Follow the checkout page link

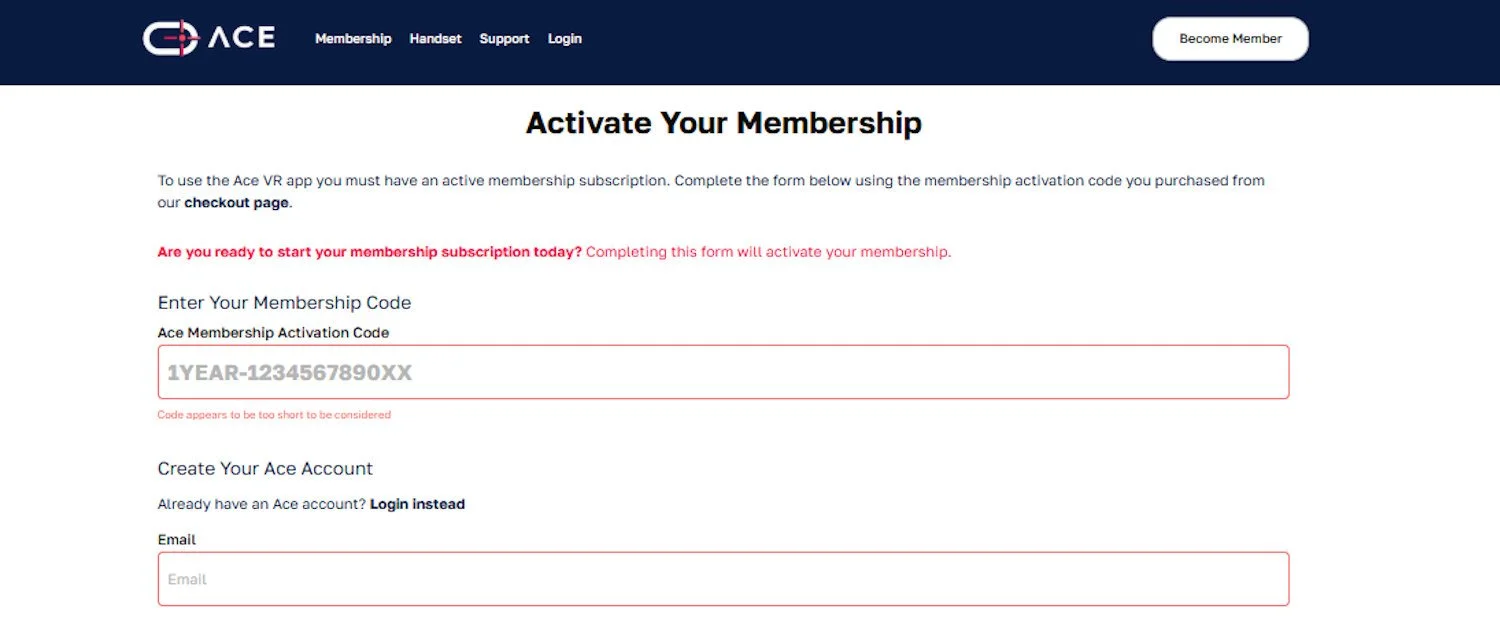pyautogui.click(x=237, y=202)
